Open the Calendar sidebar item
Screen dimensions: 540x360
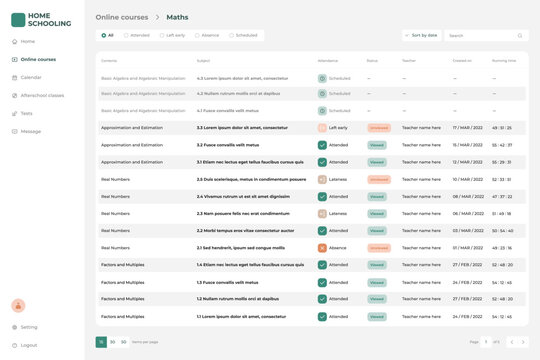(27, 78)
